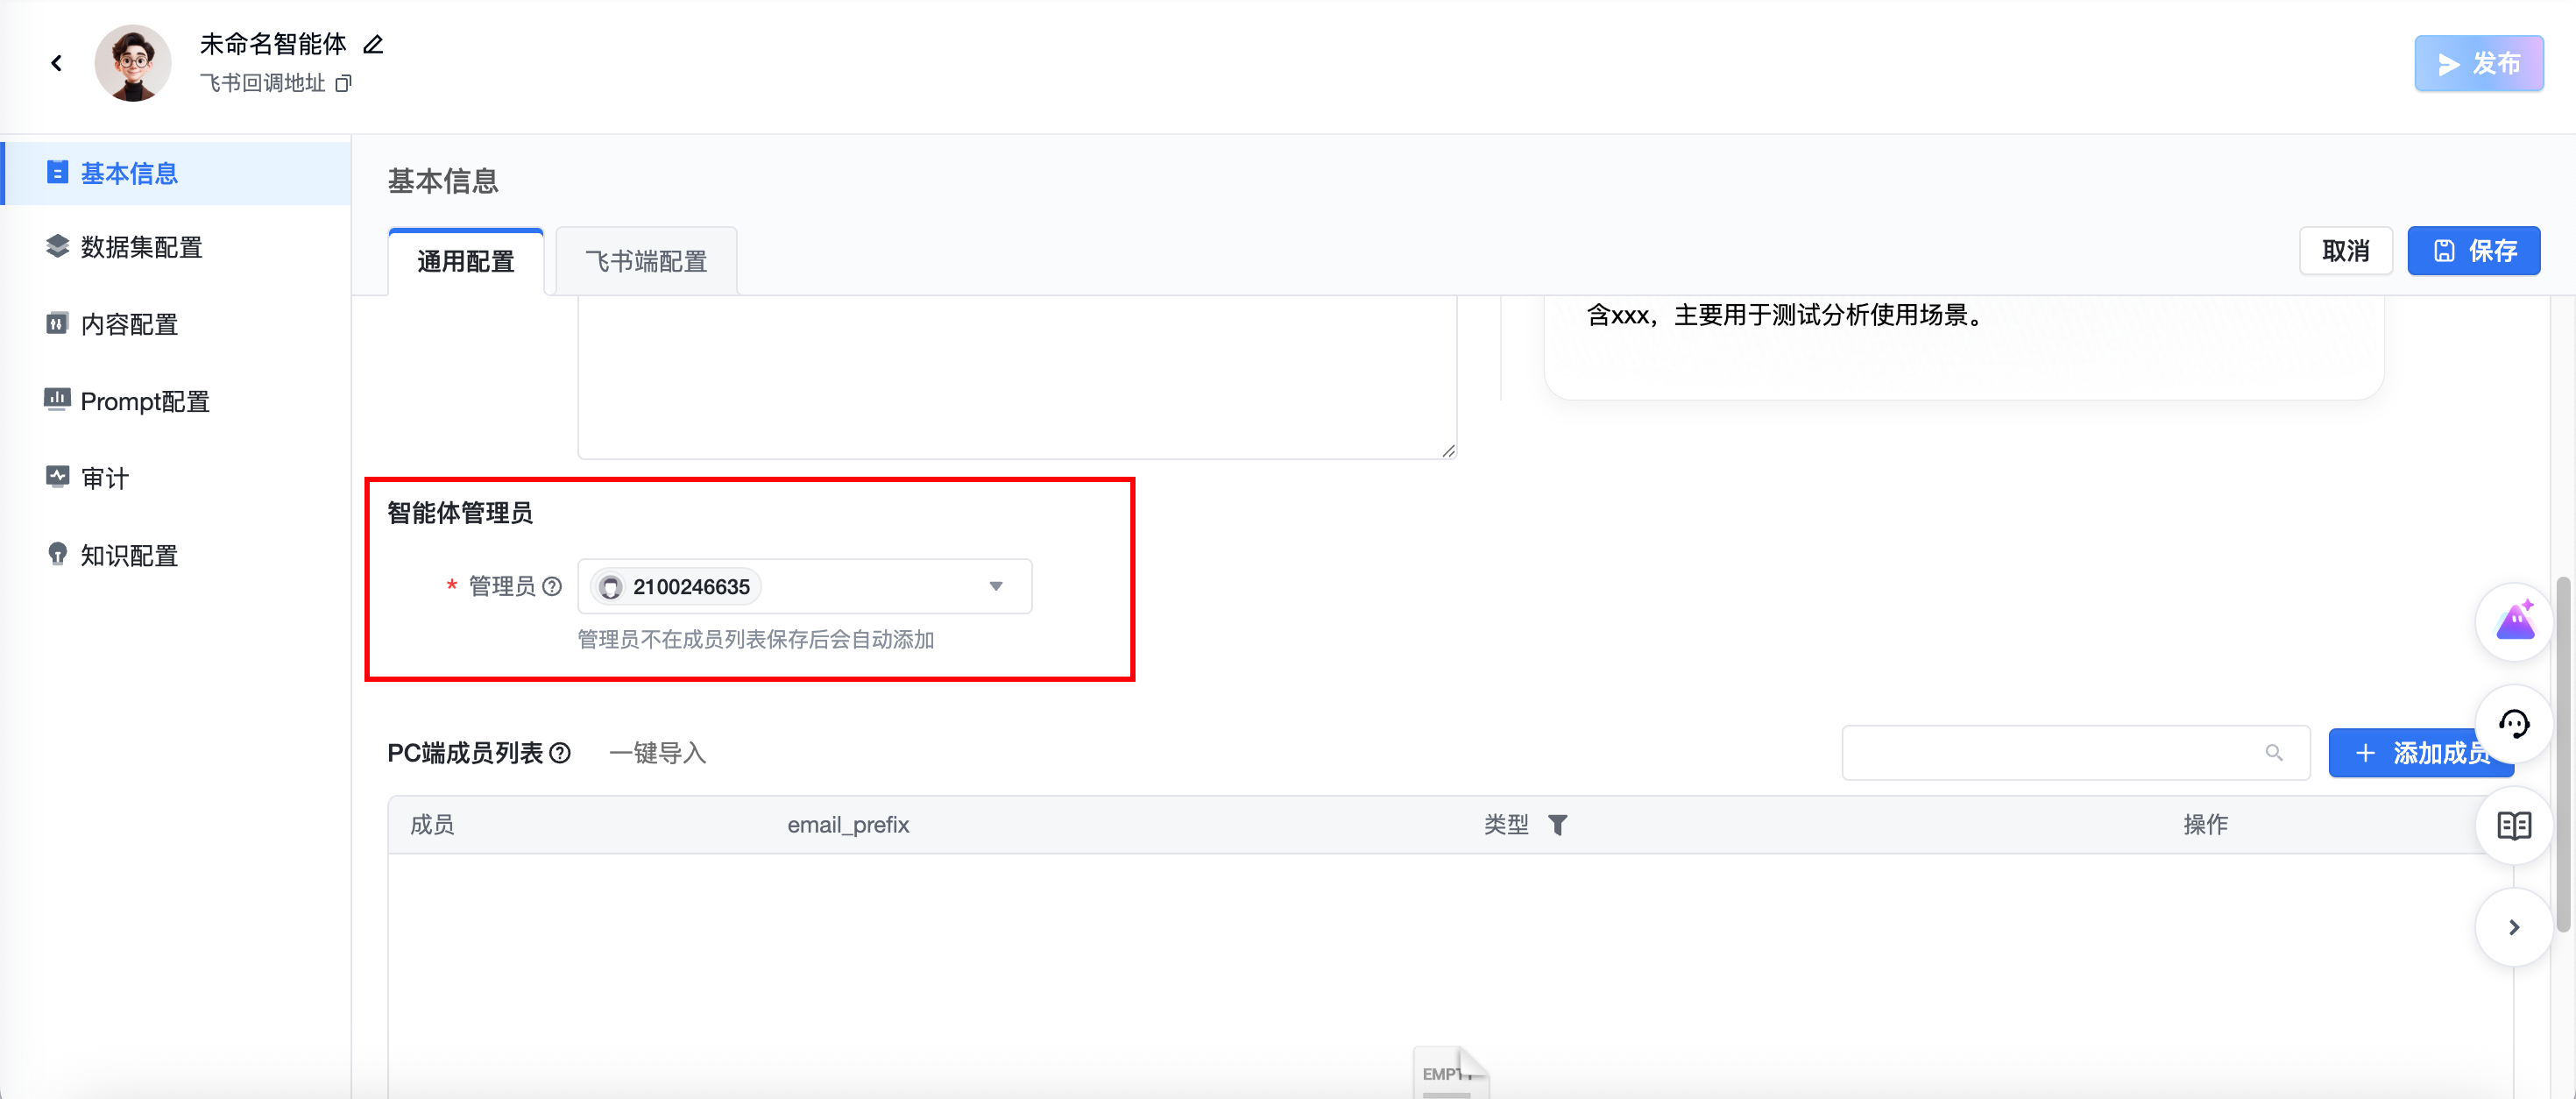
Task: Click the back arrow icon
Action: point(57,63)
